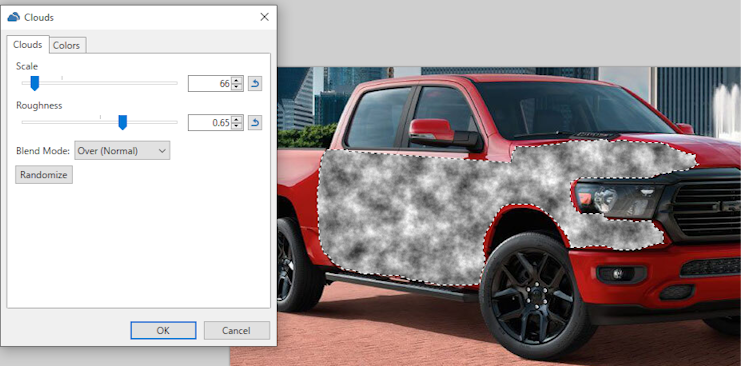Click the Scale slider handle

pyautogui.click(x=34, y=84)
